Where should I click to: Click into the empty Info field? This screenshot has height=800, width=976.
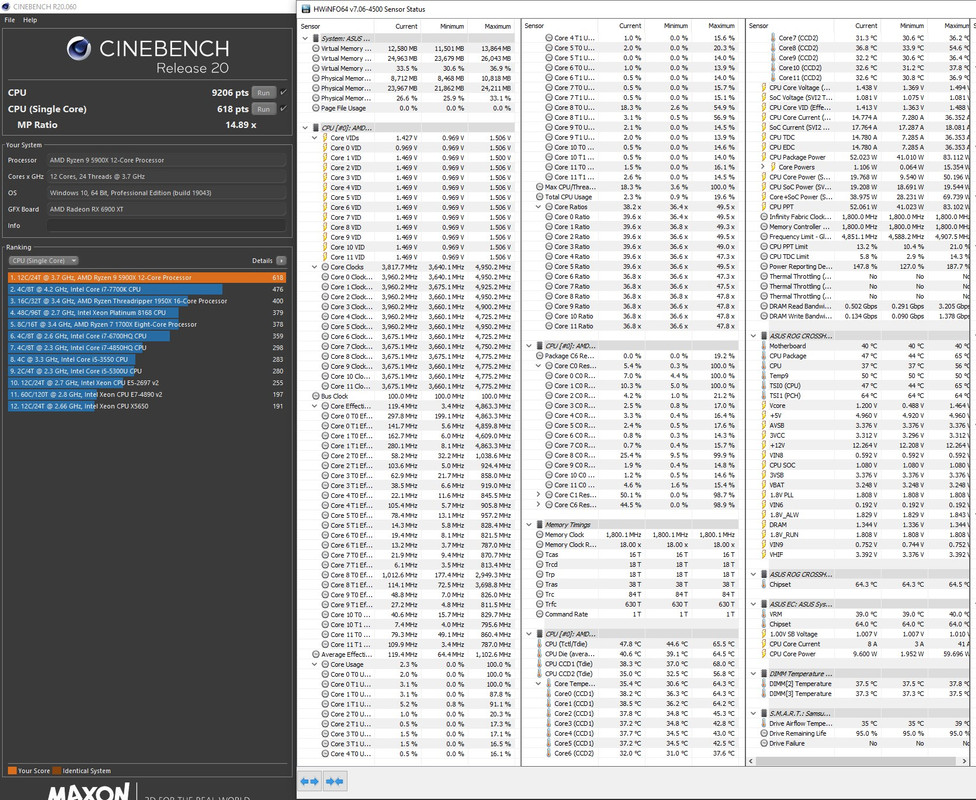click(166, 225)
